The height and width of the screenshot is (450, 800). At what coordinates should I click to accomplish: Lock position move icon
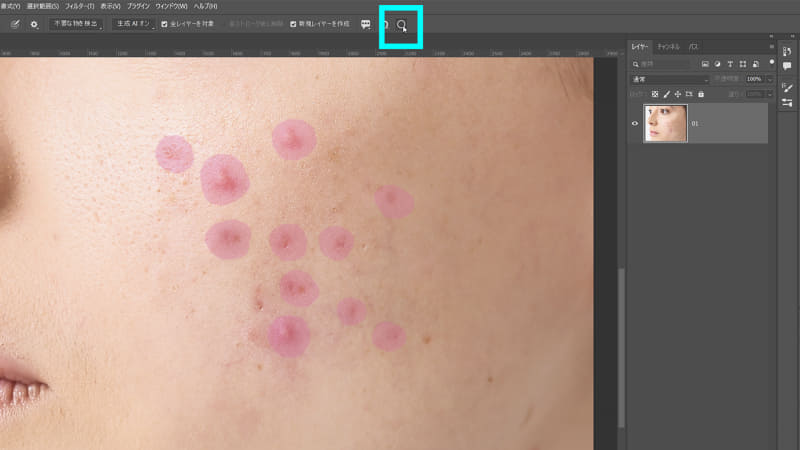[x=678, y=94]
